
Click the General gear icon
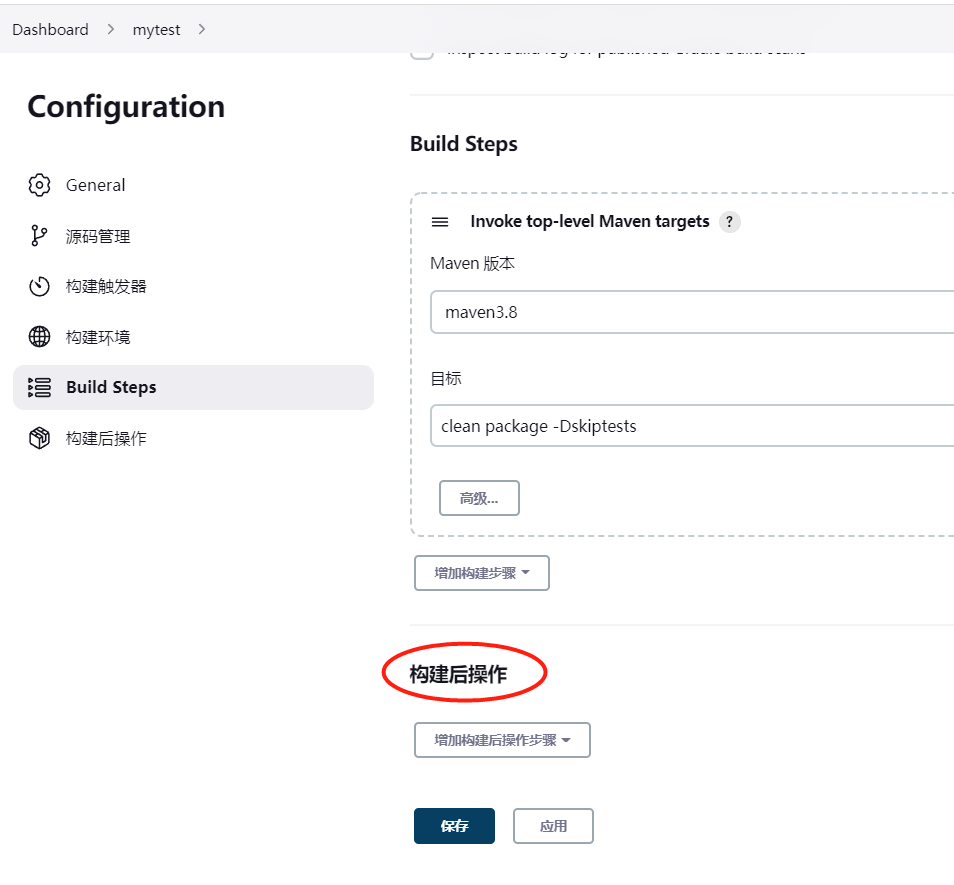click(39, 185)
